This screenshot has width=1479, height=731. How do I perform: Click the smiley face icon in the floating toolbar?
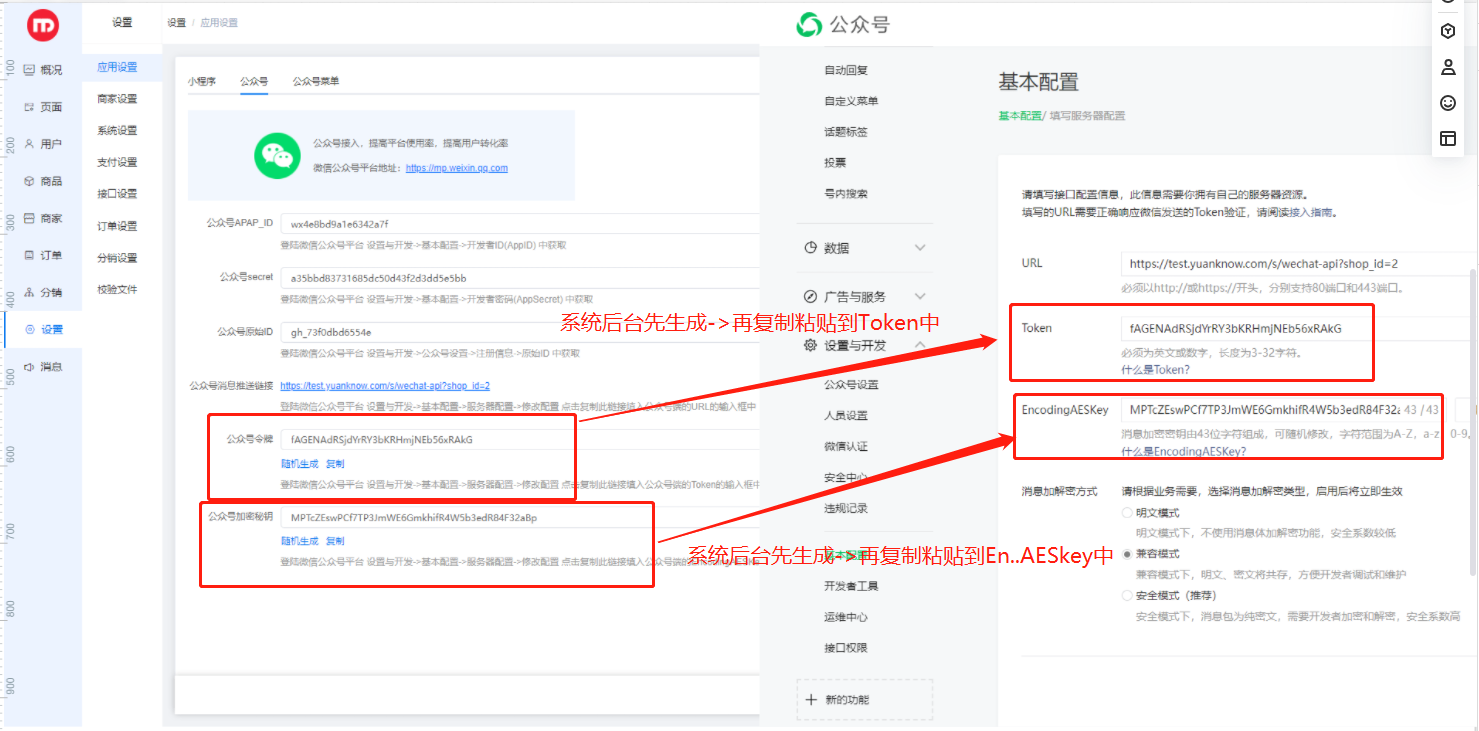pos(1447,102)
